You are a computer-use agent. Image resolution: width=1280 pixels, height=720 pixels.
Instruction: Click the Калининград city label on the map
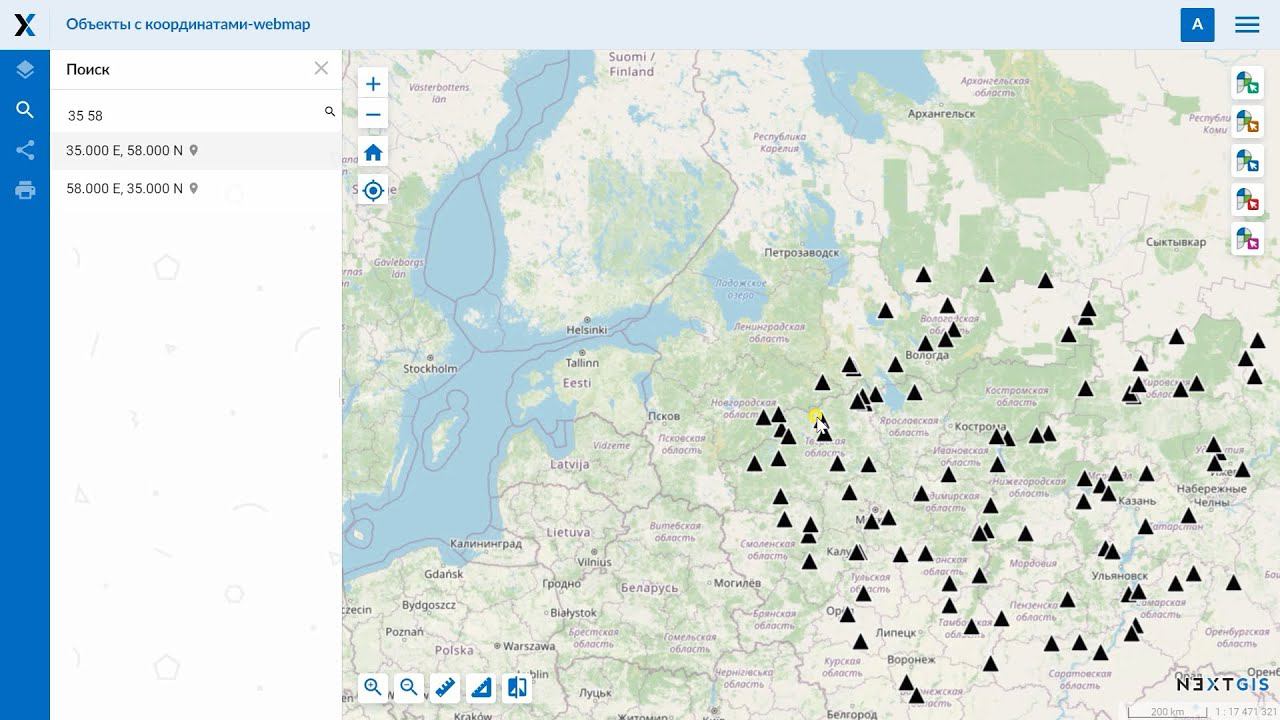(x=487, y=544)
